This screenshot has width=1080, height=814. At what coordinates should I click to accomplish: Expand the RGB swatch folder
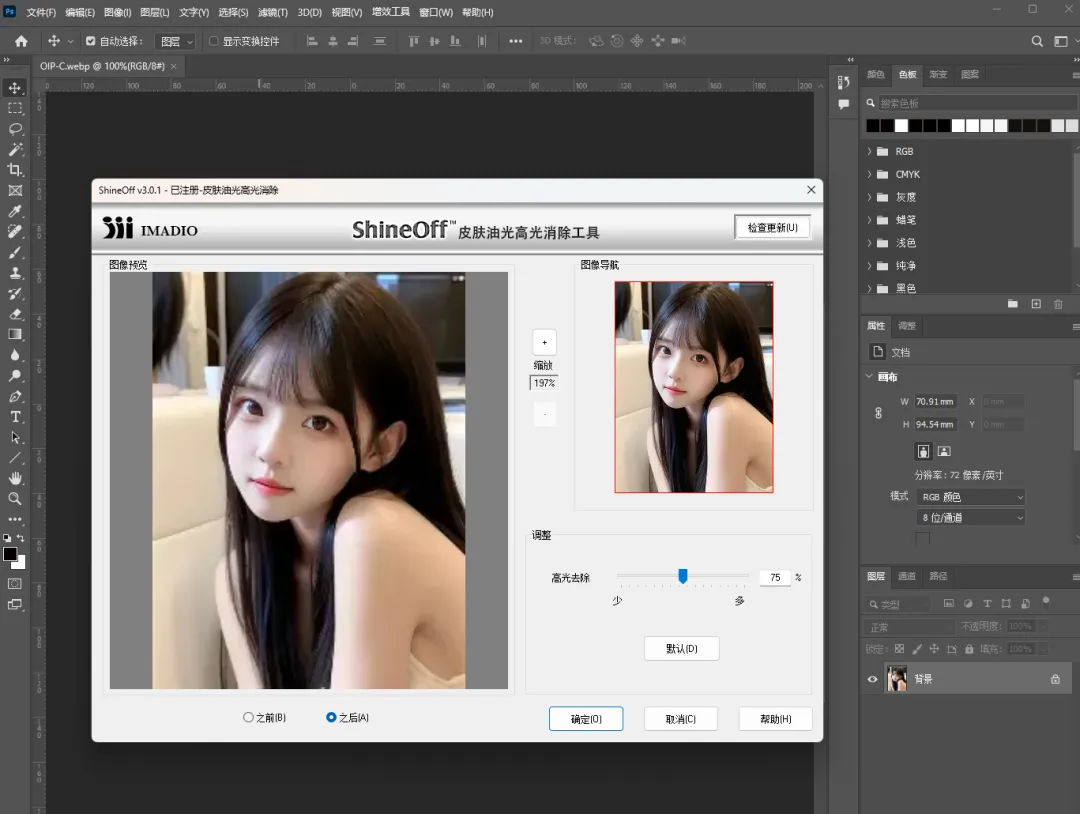pyautogui.click(x=870, y=152)
